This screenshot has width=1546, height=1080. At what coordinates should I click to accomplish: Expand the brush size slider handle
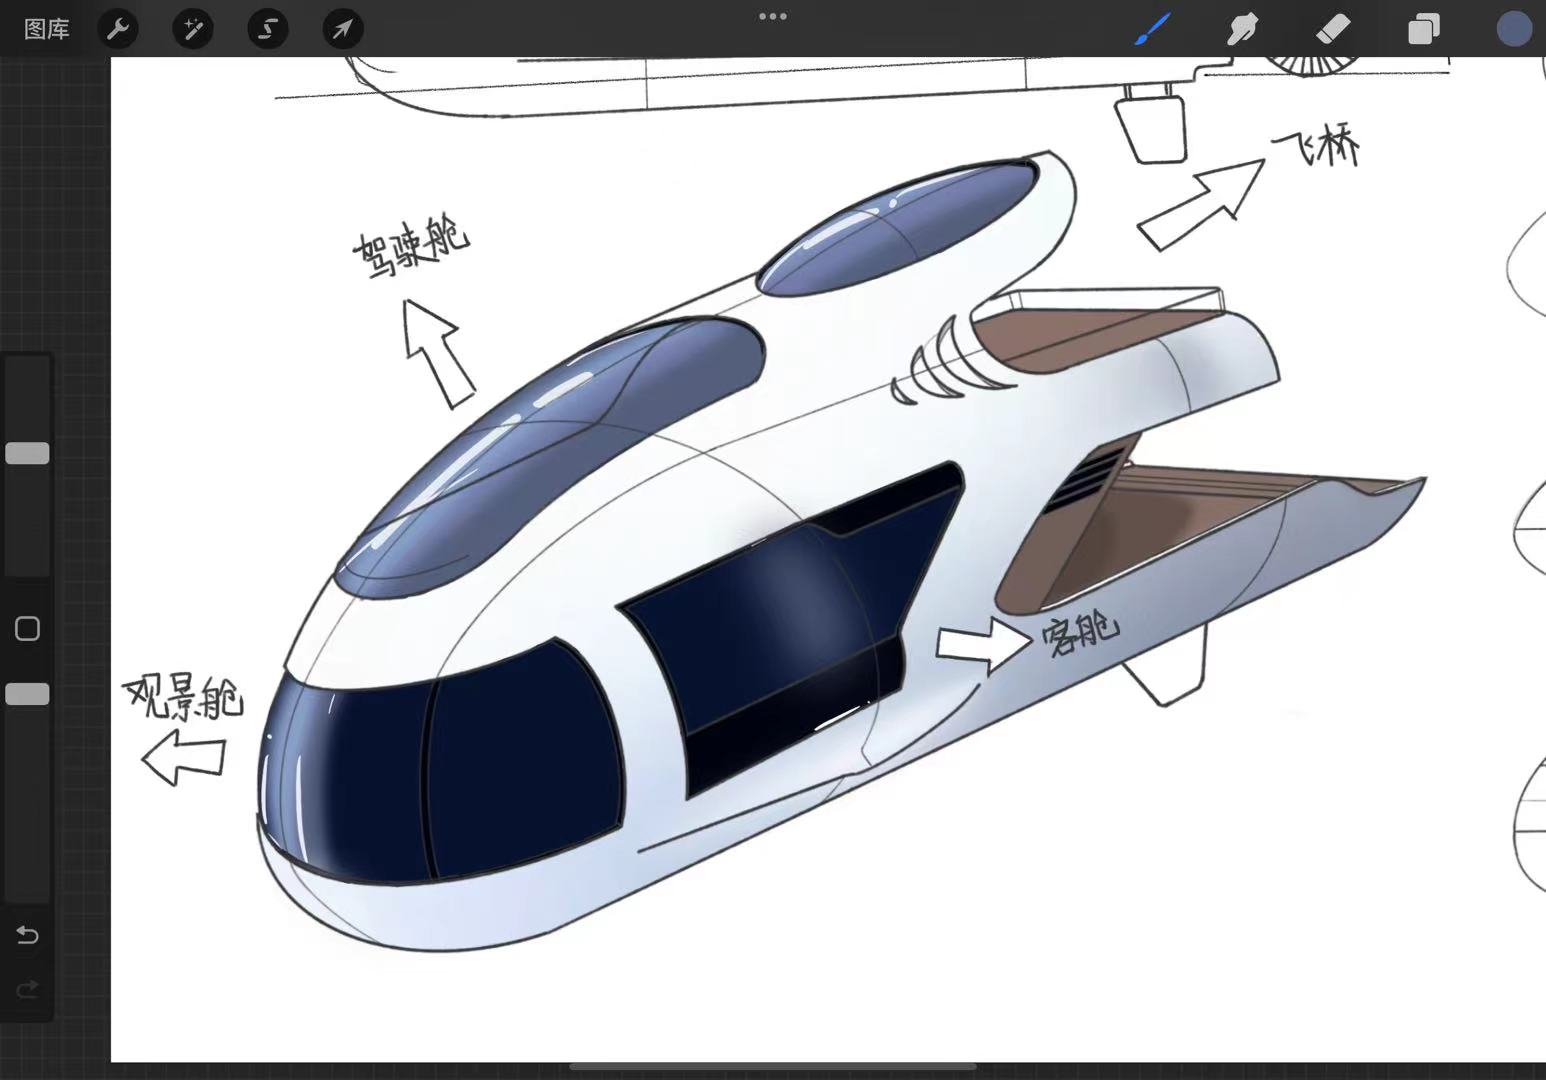(x=28, y=452)
